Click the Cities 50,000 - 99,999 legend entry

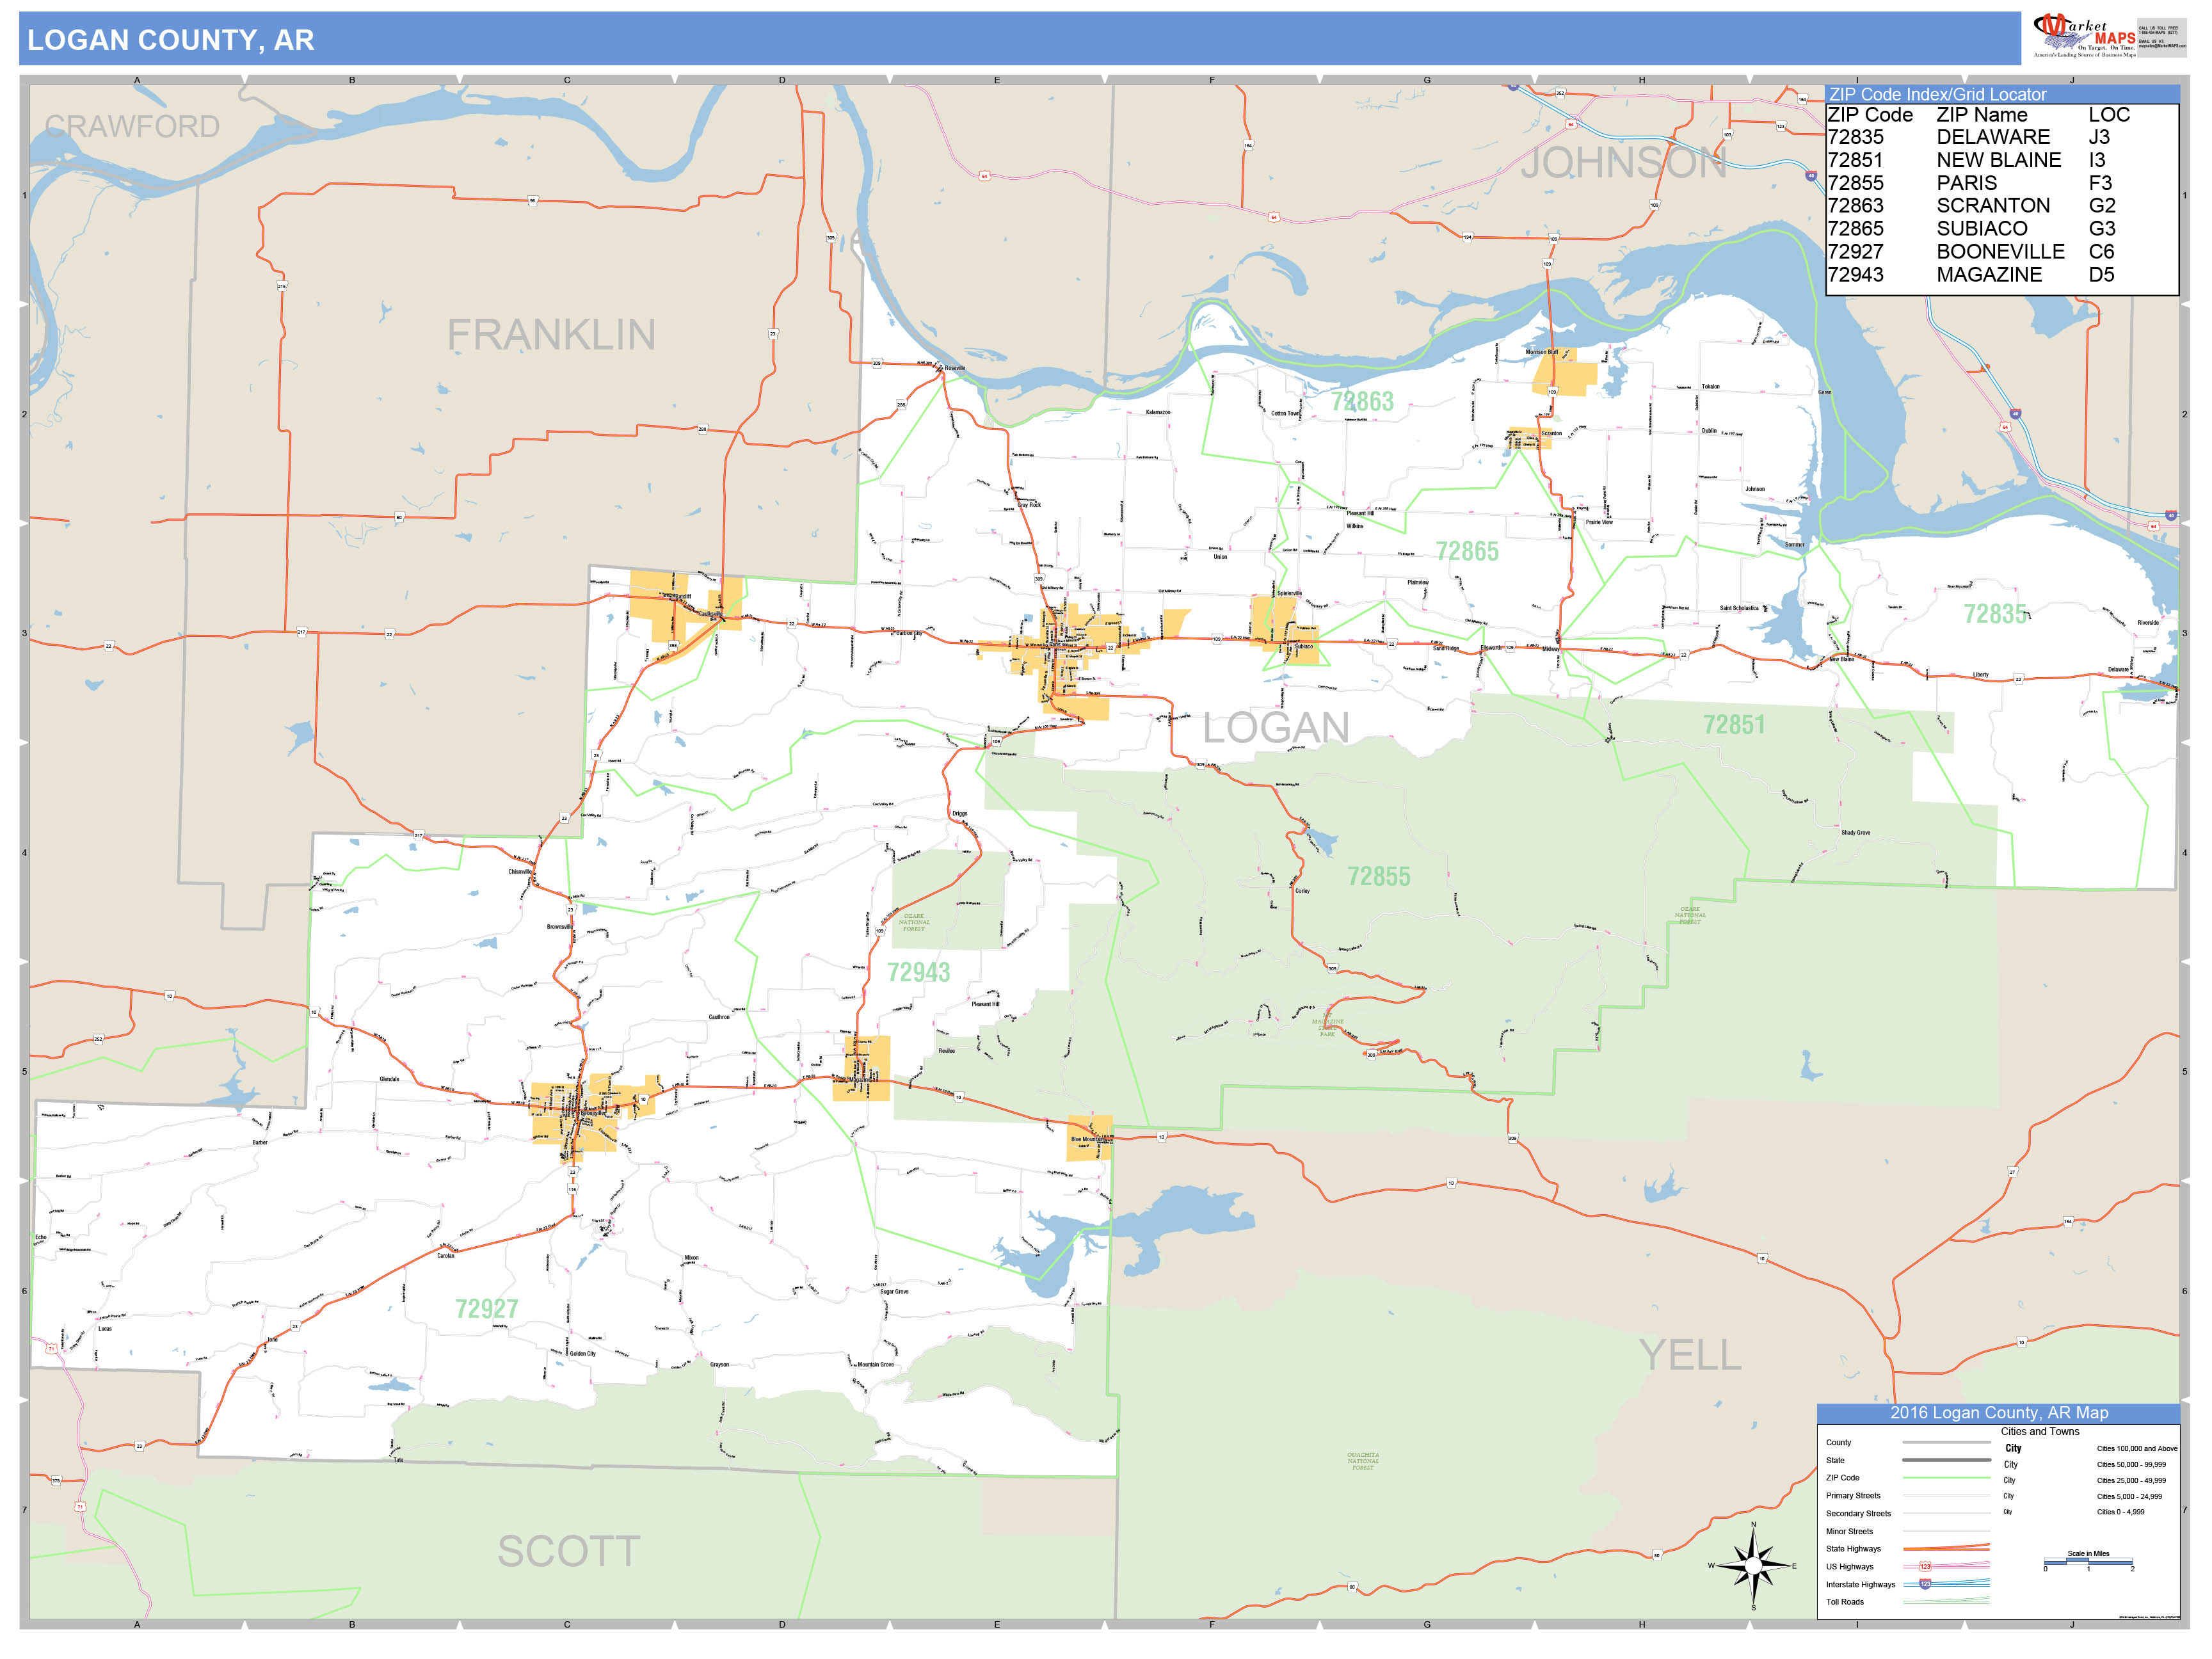coord(2131,1464)
